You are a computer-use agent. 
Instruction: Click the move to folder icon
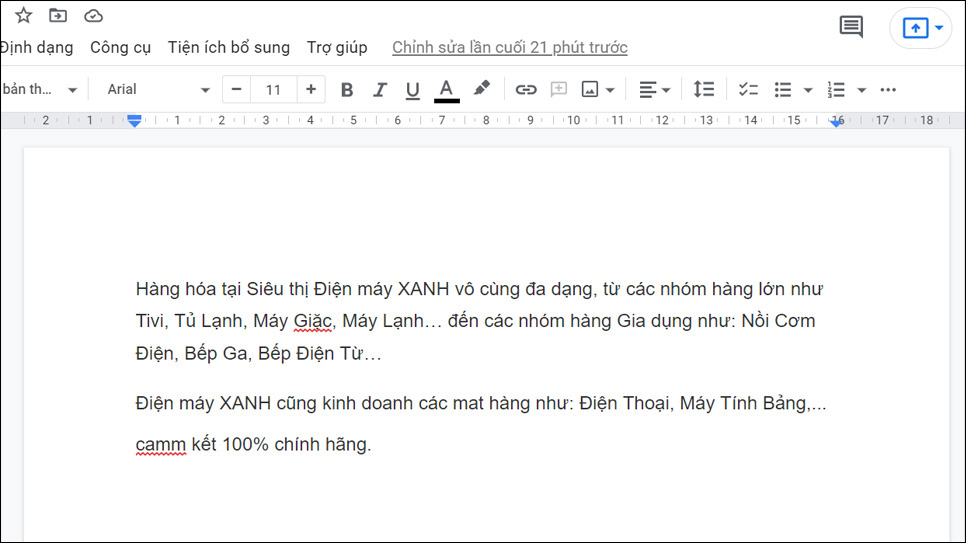(58, 16)
